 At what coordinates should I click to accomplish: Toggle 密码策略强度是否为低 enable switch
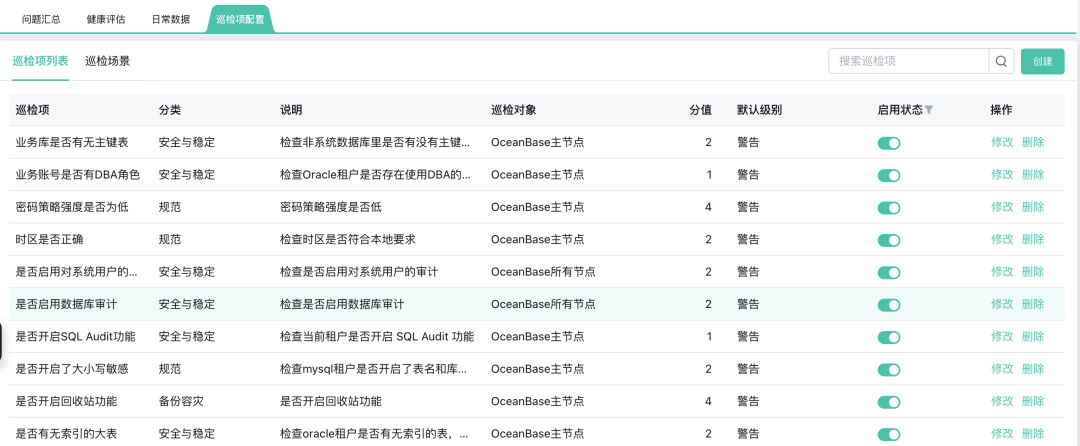(889, 208)
